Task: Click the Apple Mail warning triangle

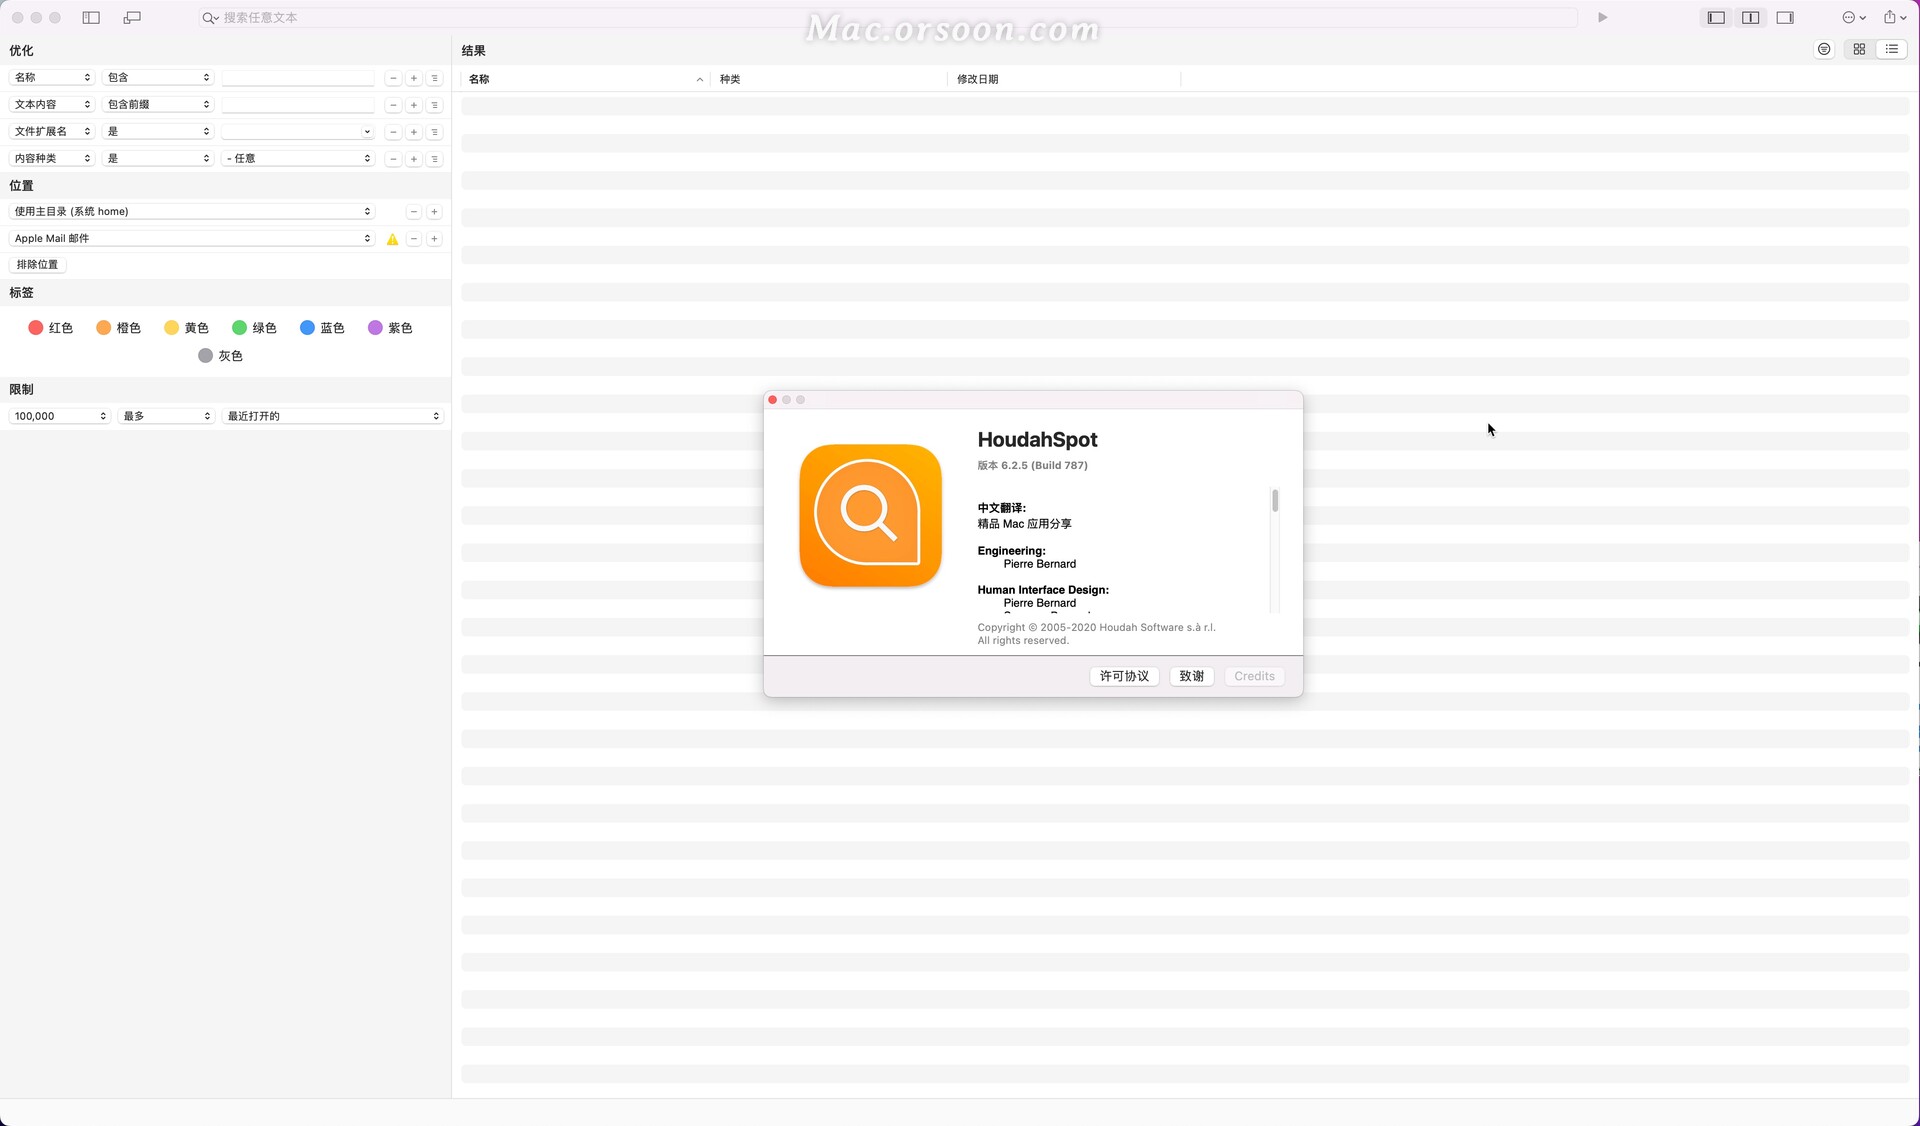Action: (x=393, y=239)
